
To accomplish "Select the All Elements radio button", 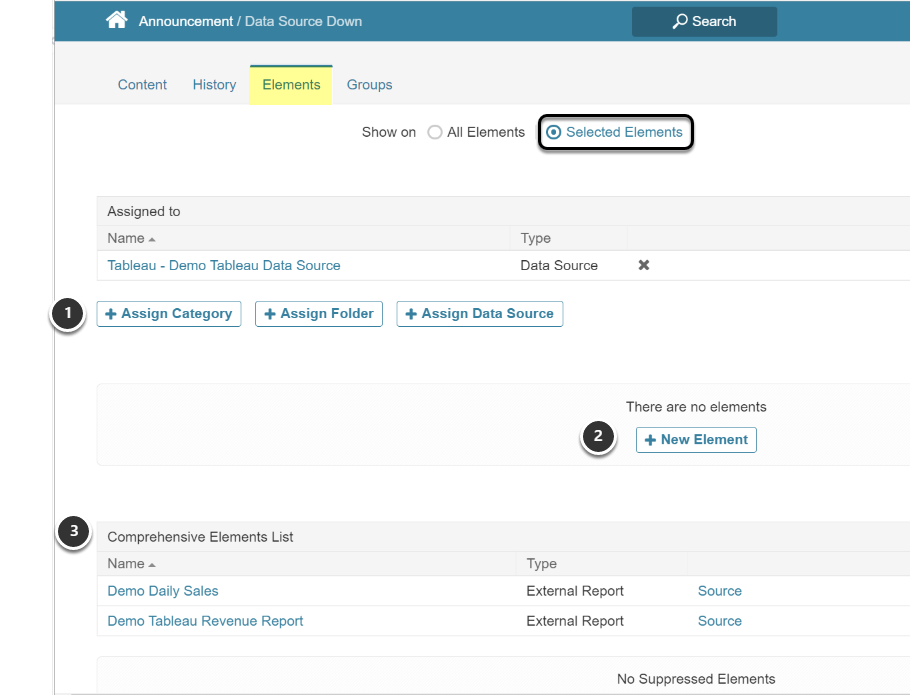I will pos(435,132).
